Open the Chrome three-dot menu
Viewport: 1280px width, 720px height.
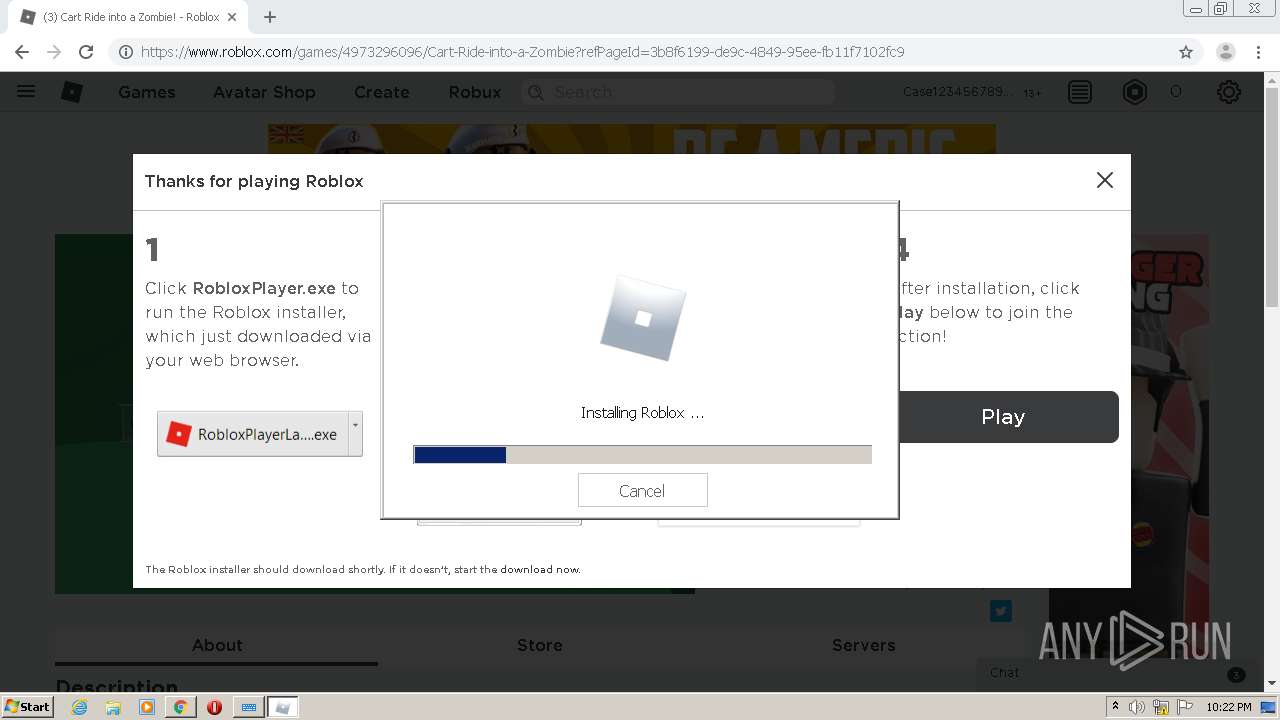(x=1259, y=52)
